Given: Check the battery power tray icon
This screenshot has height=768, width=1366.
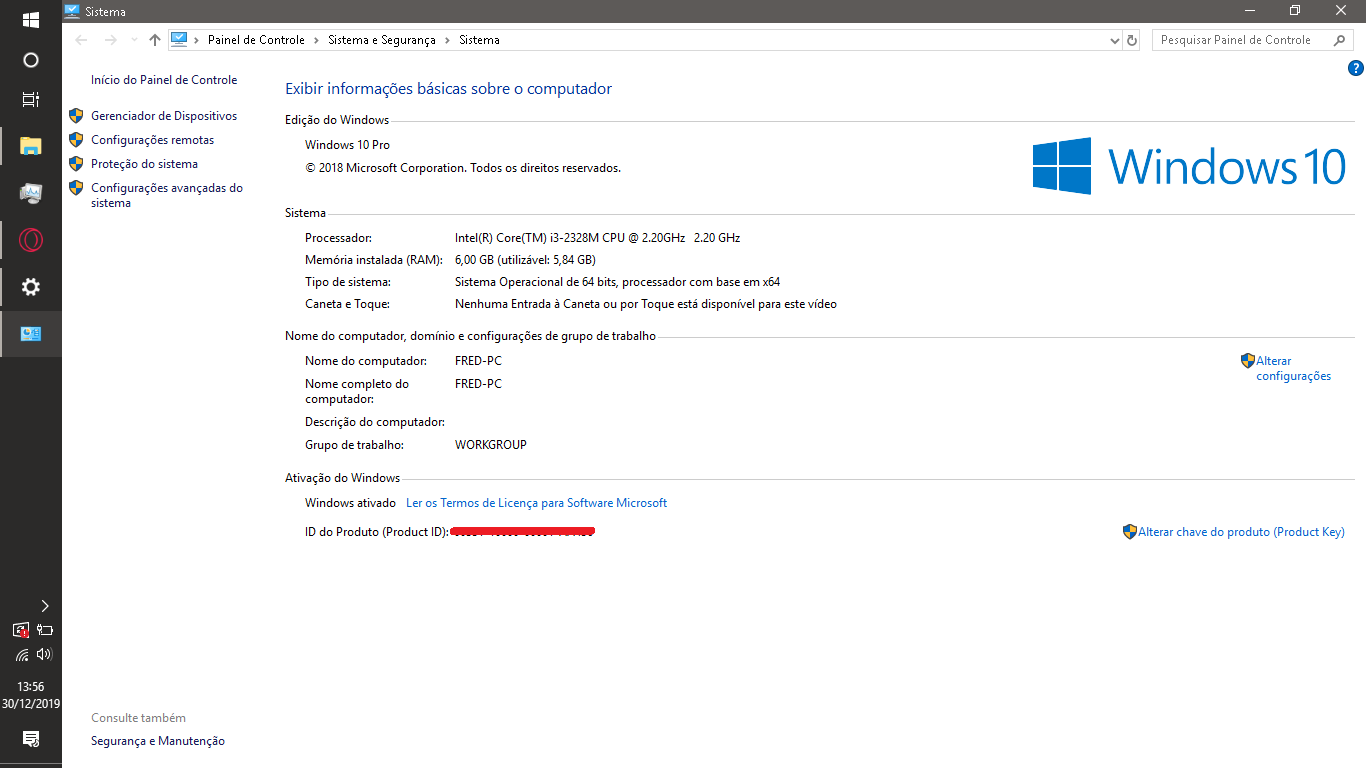Looking at the screenshot, I should [x=44, y=630].
